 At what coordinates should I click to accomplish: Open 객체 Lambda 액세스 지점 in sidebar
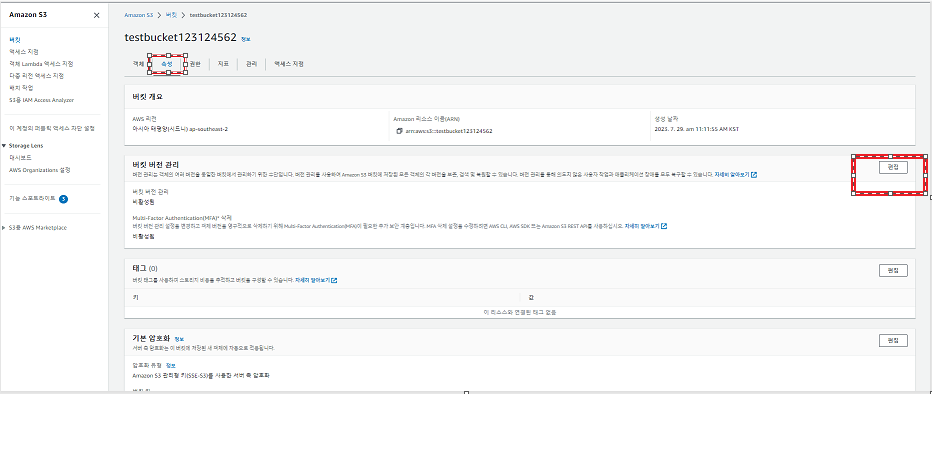pos(41,64)
